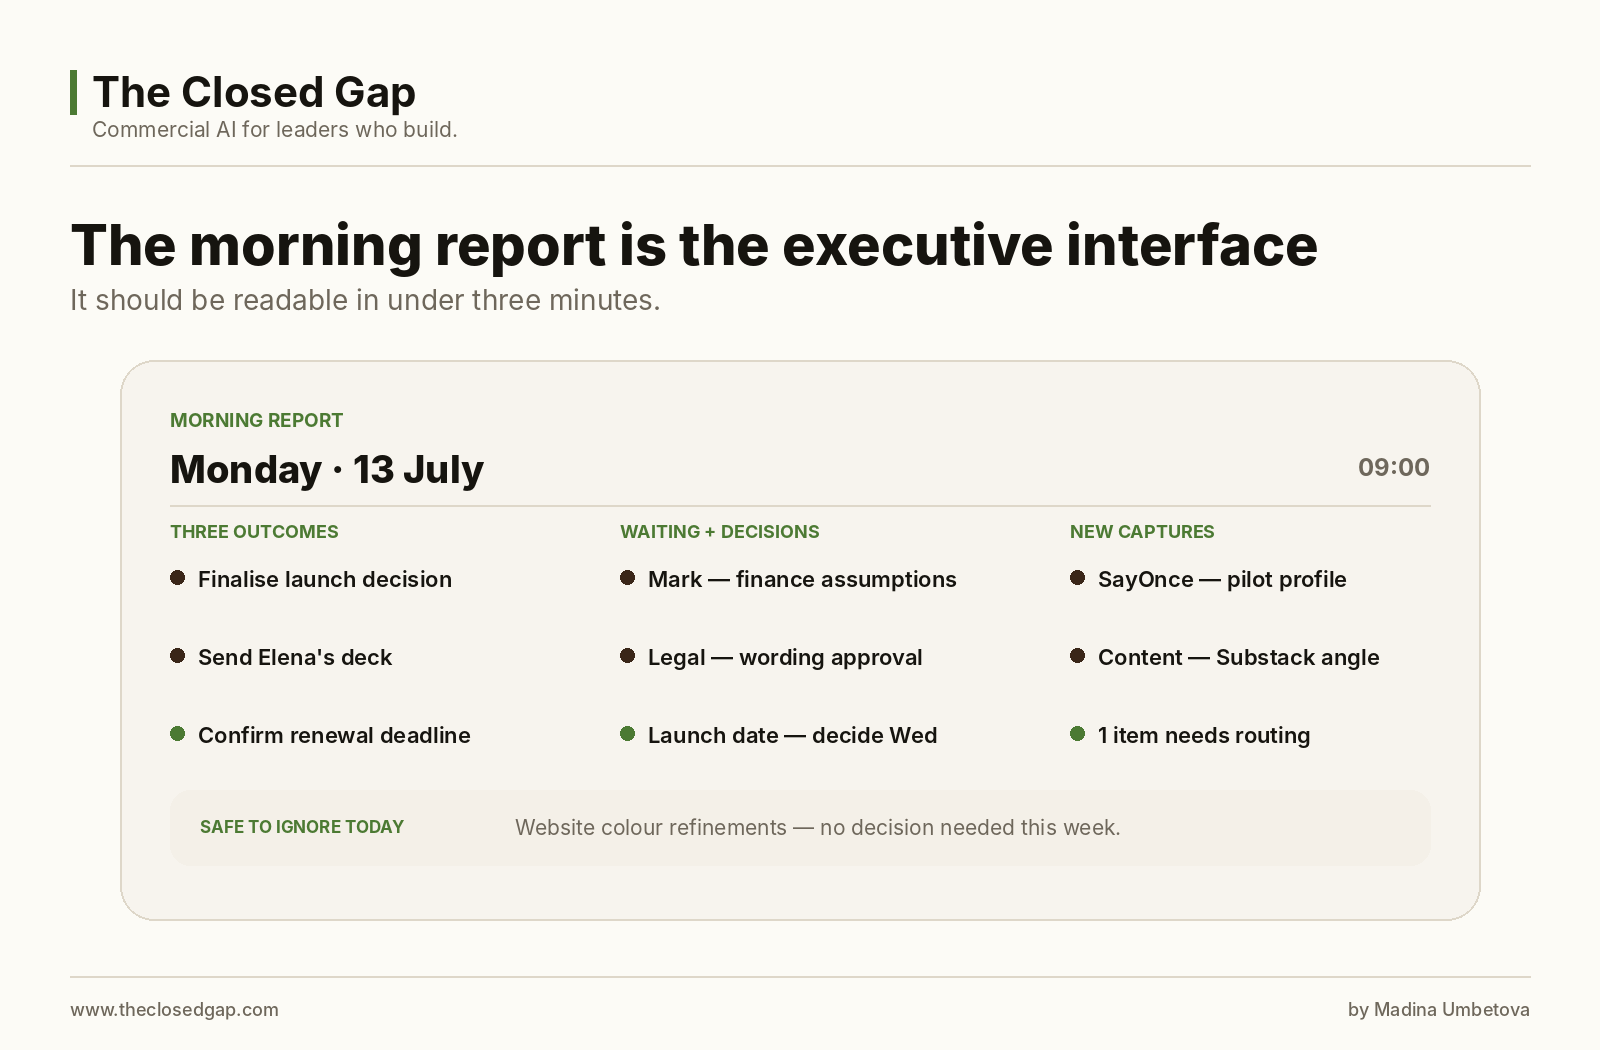
Task: Click The Closed Gap logo title
Action: 254,92
